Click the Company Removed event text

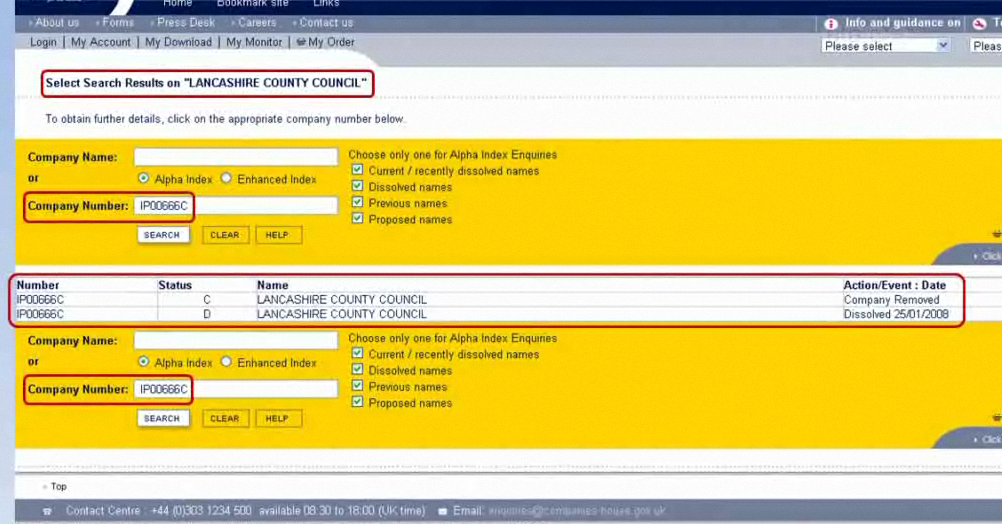pos(891,300)
